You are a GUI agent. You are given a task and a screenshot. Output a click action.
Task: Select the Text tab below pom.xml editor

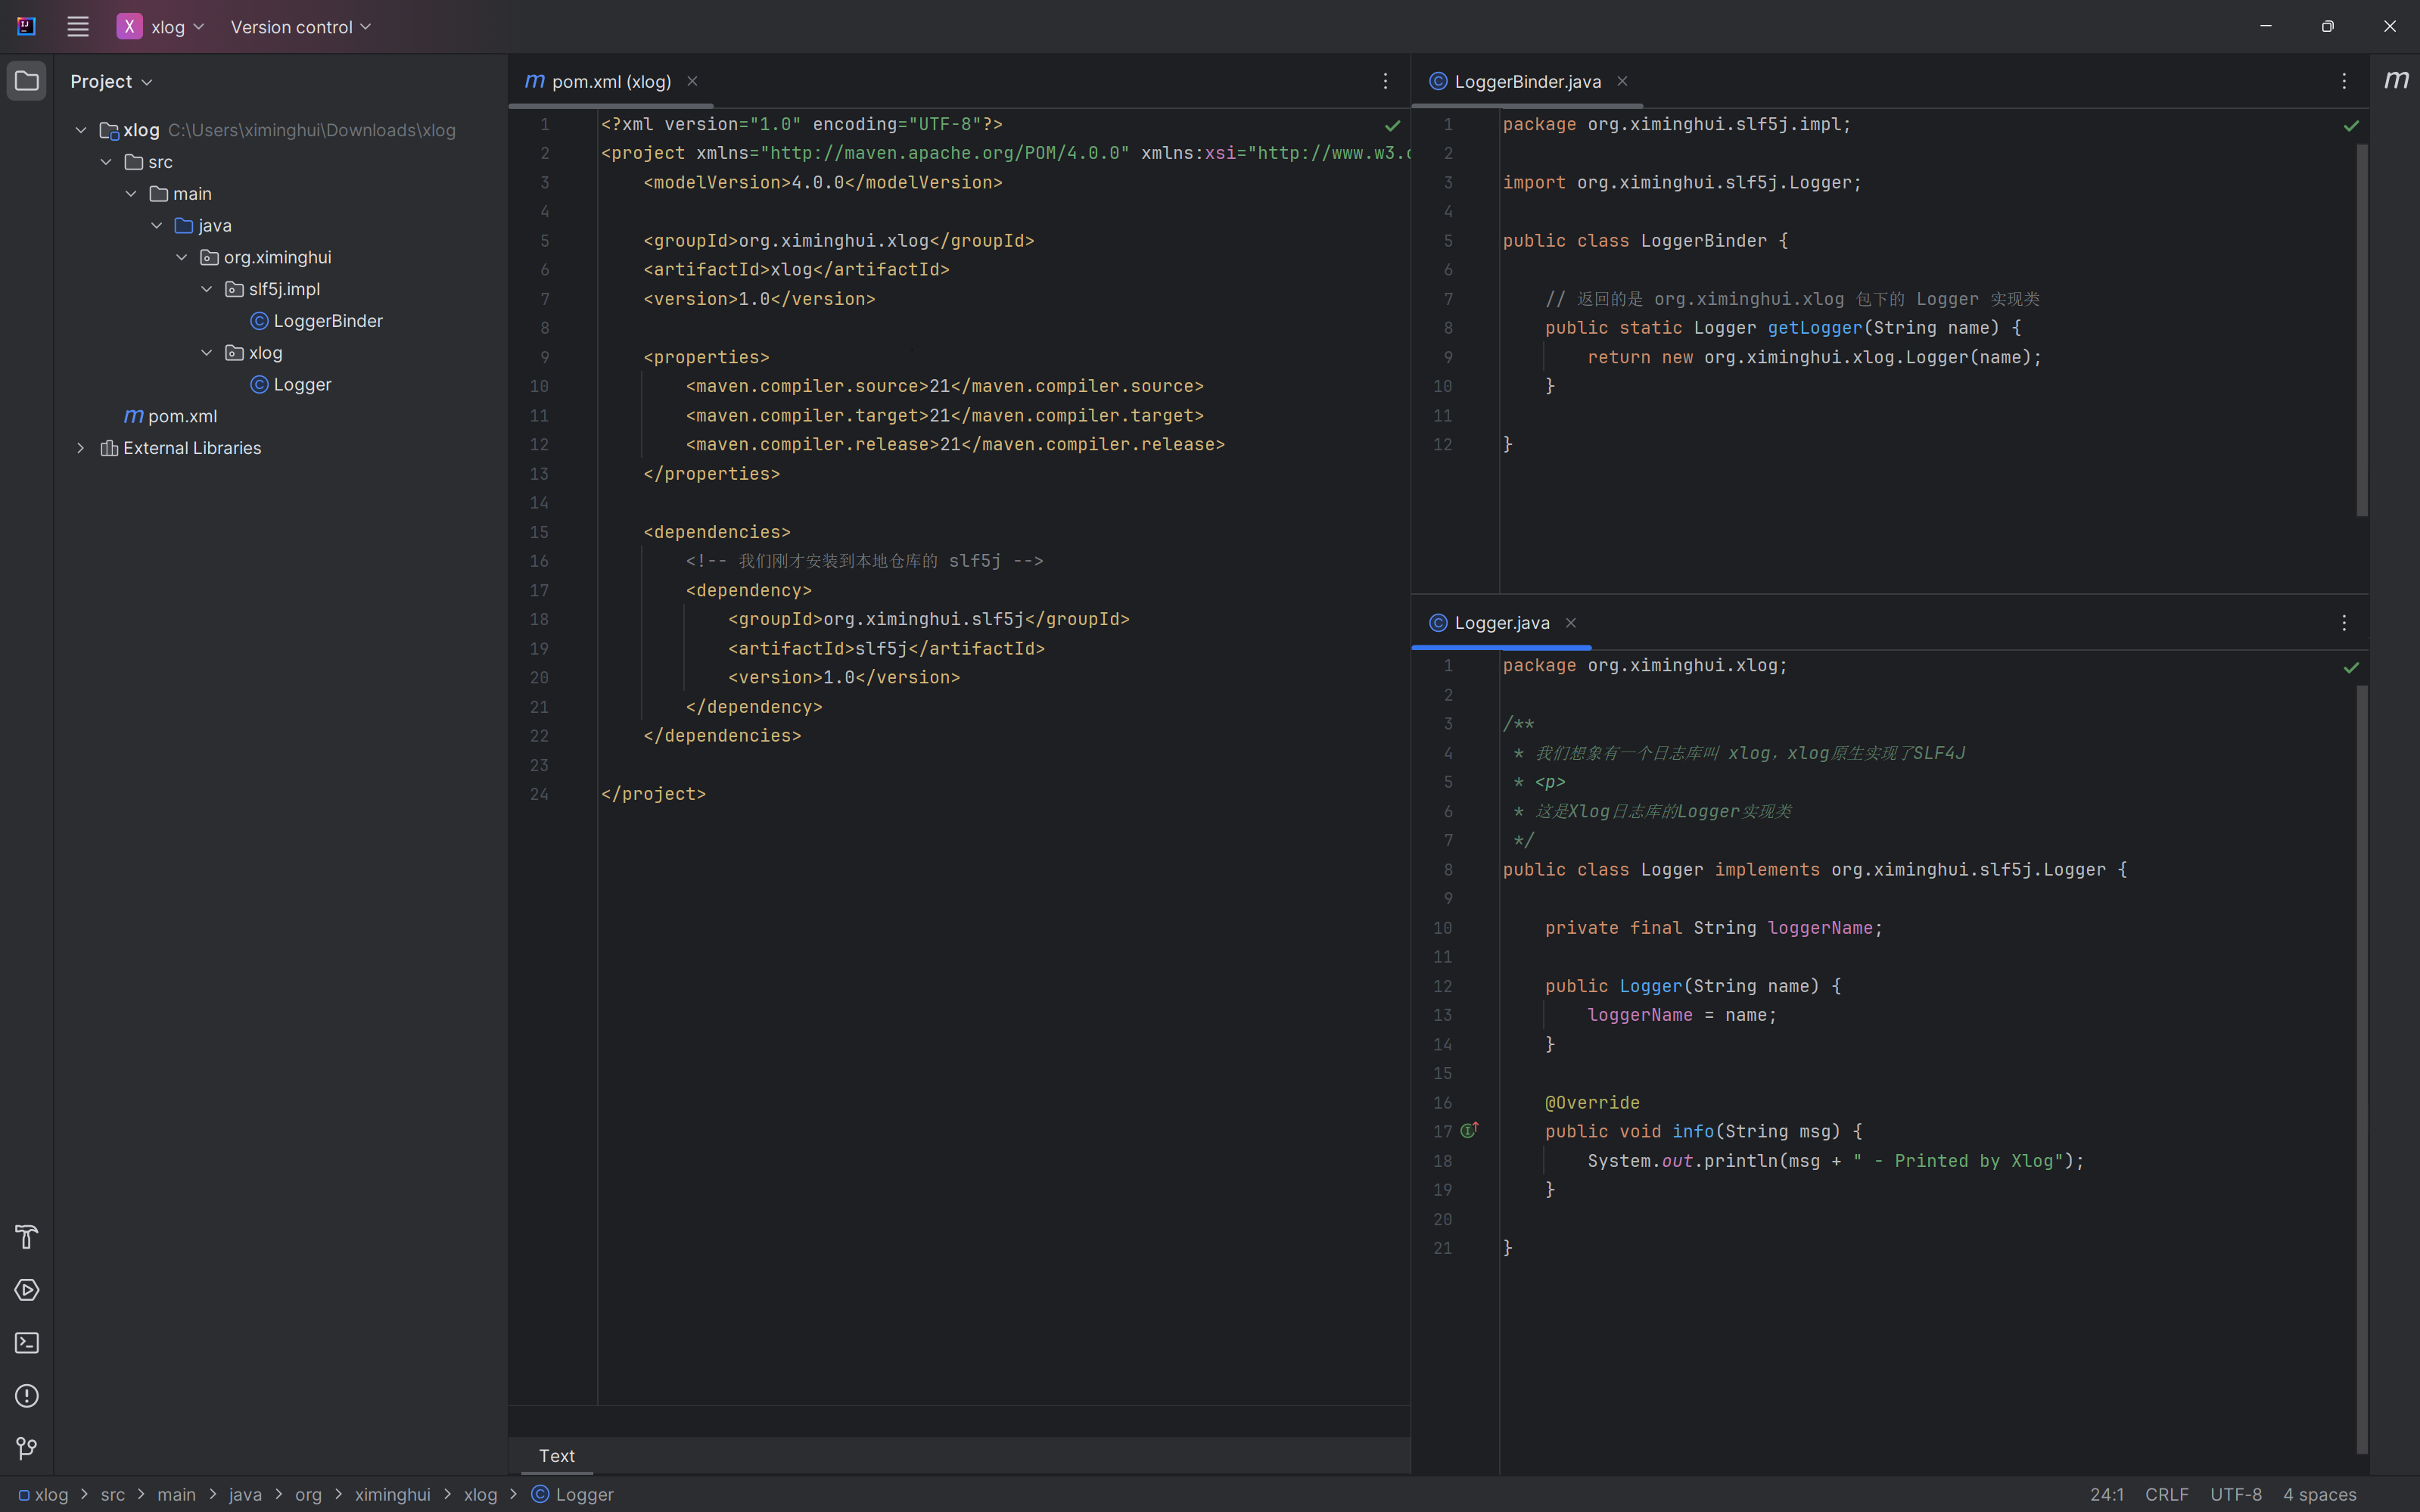[x=557, y=1456]
